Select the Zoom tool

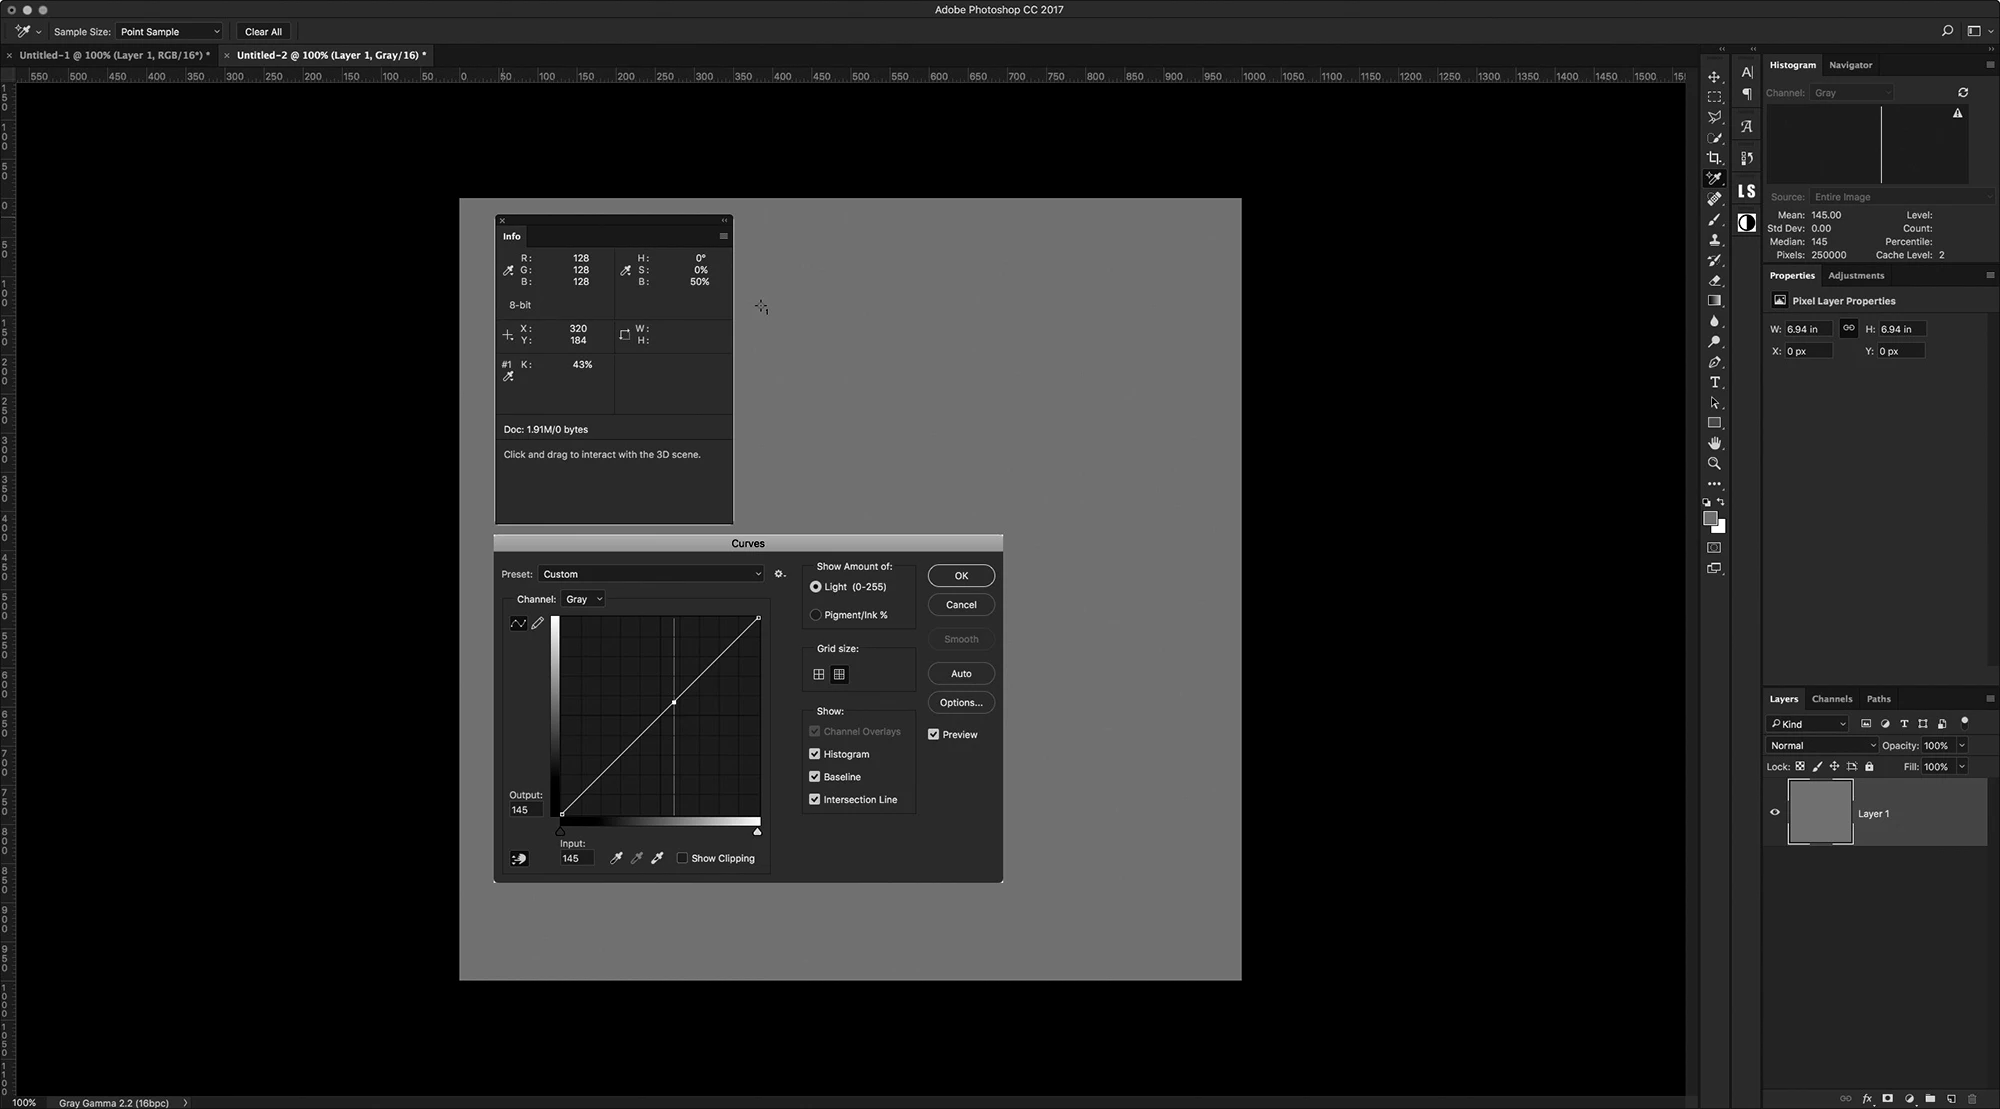(x=1714, y=464)
